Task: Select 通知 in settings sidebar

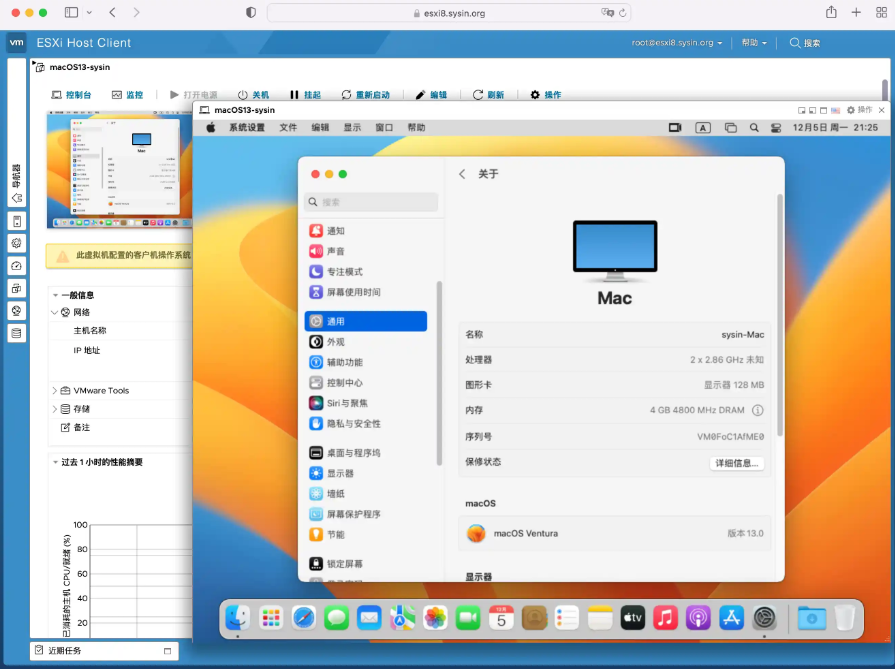Action: pos(366,231)
